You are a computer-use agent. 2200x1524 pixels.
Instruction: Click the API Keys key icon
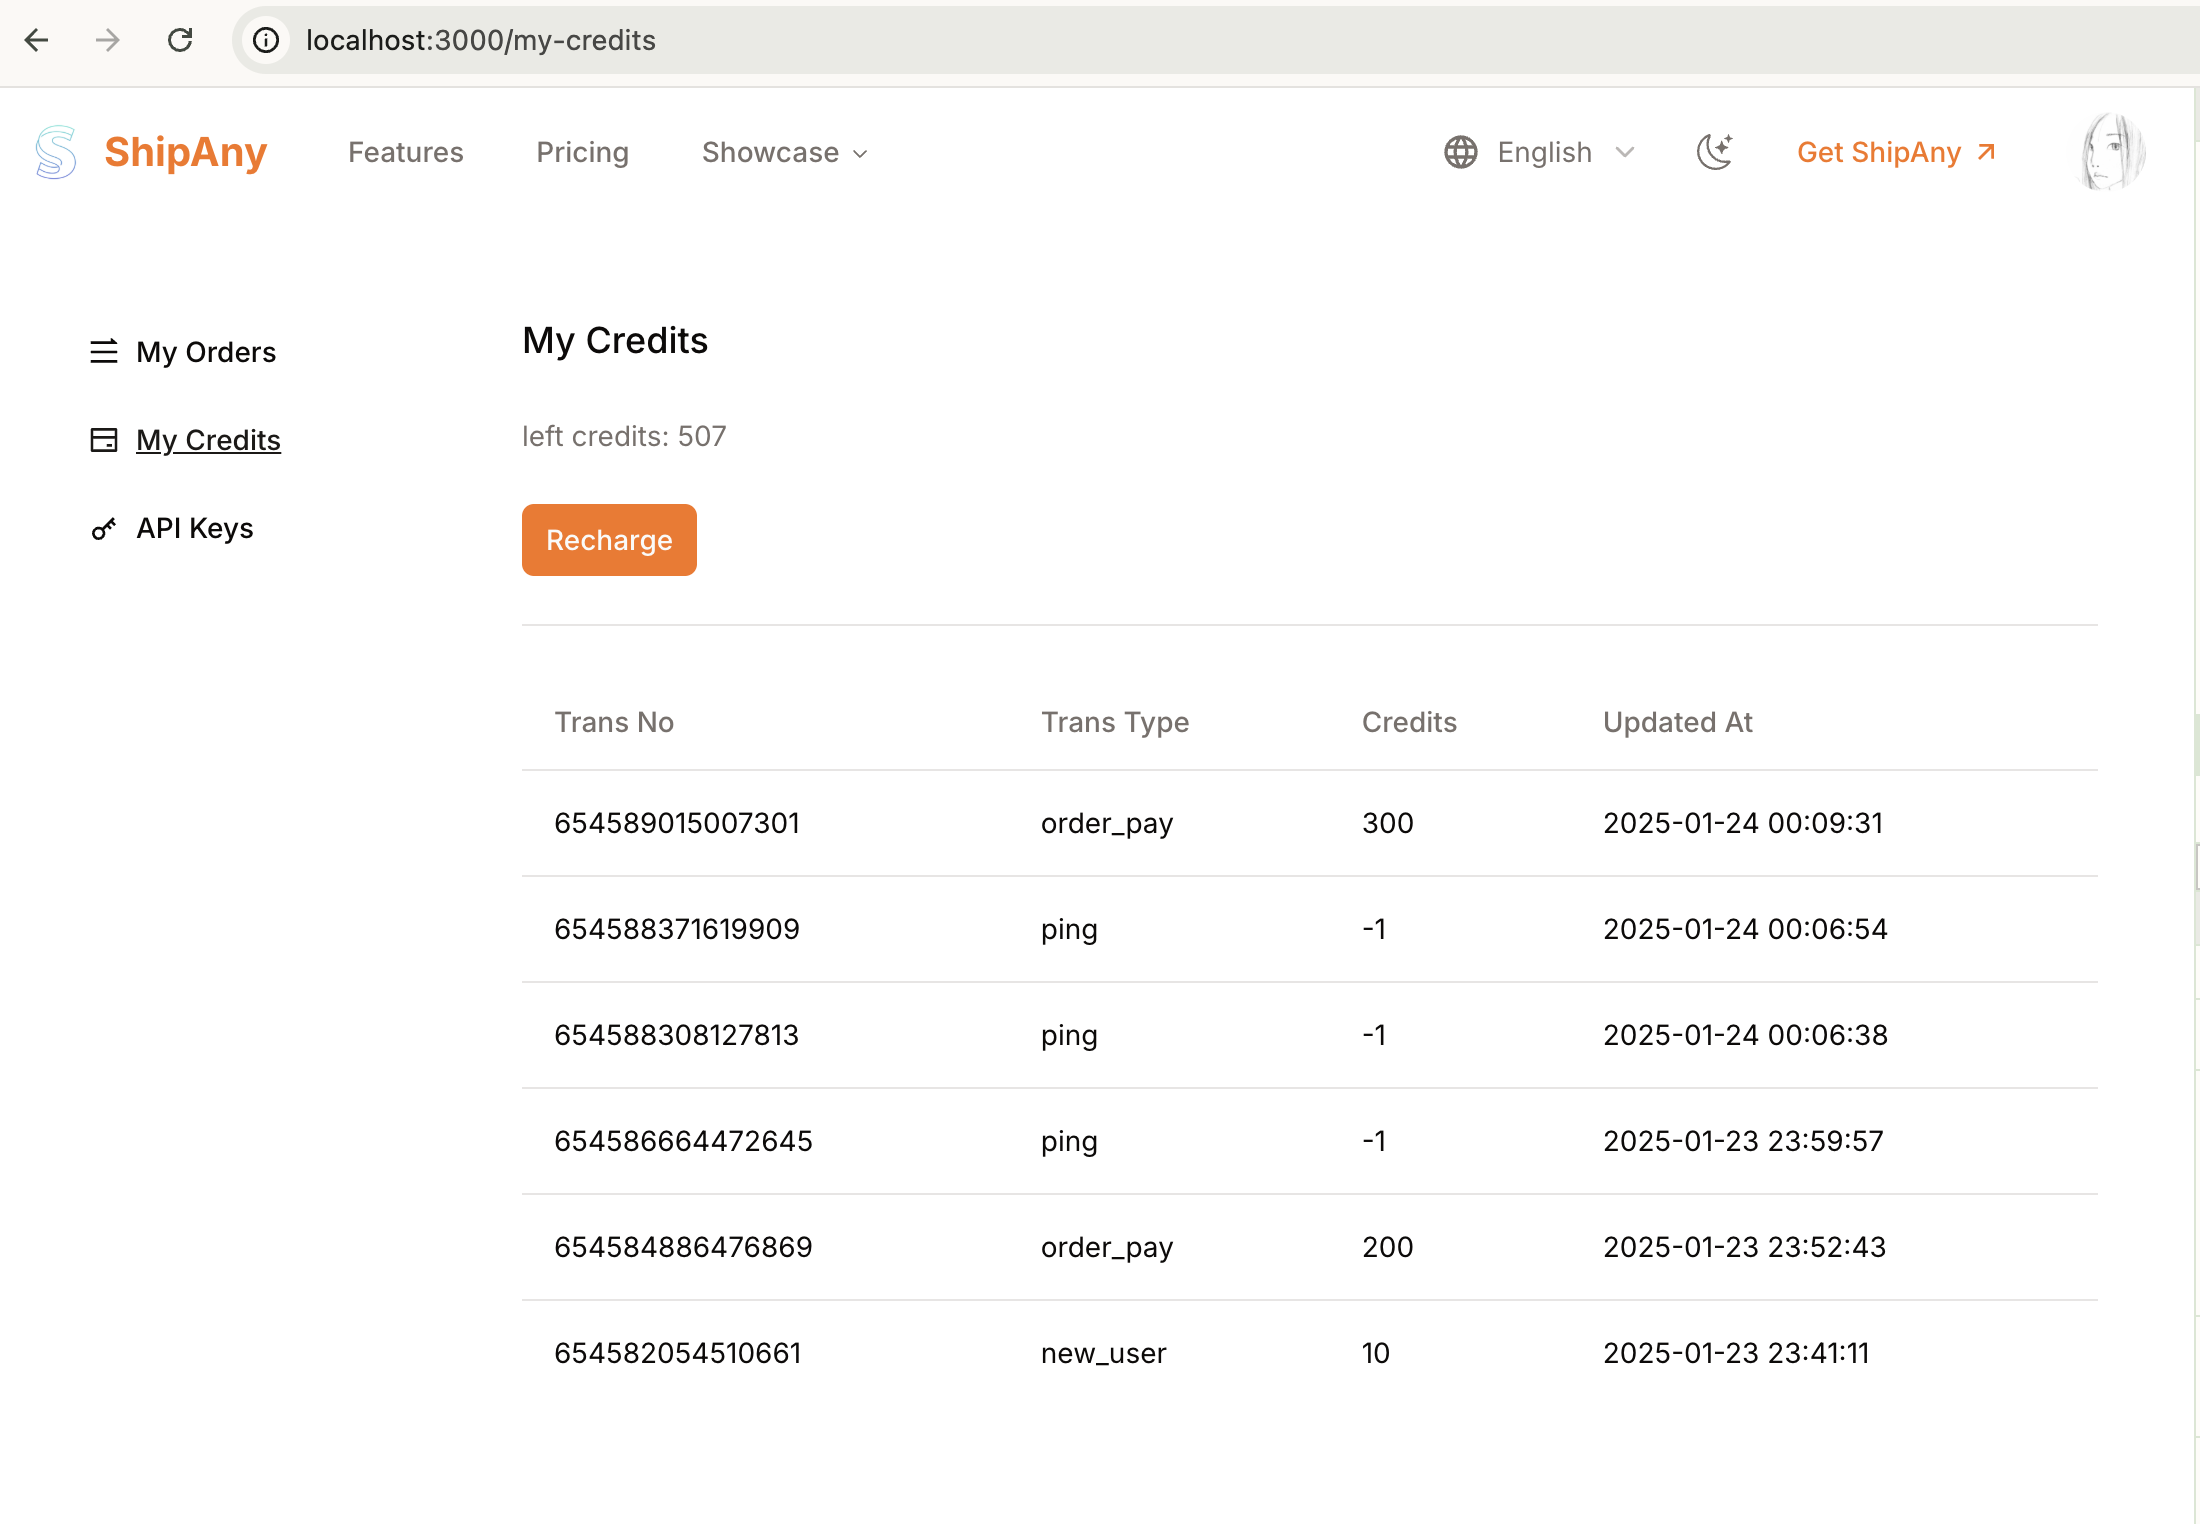pyautogui.click(x=104, y=528)
